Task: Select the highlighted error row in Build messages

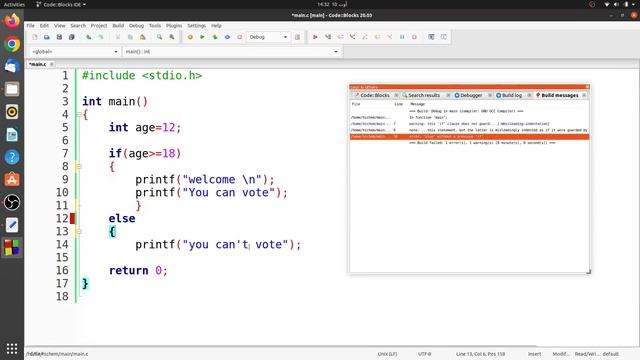Action: (x=469, y=137)
